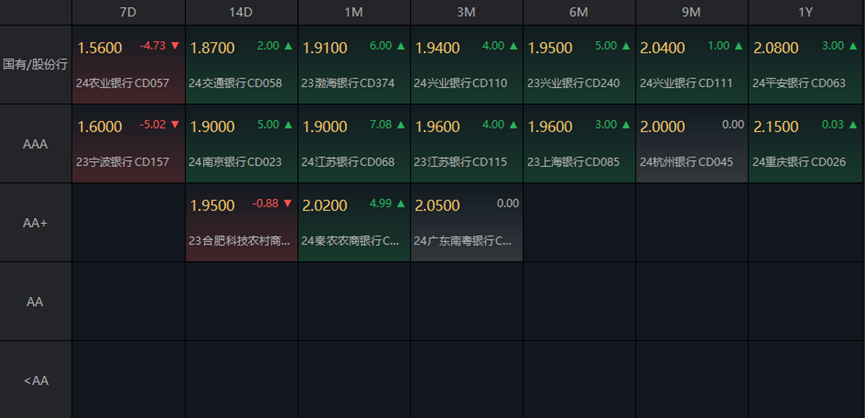Click the 0.00 change in 24杭州银行CD045 cell

tap(733, 125)
